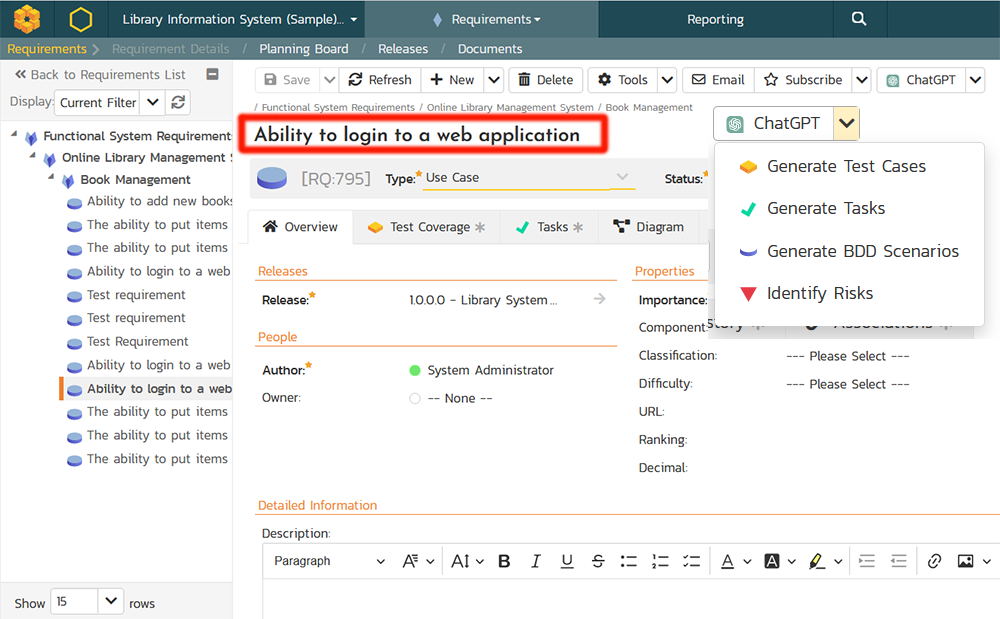1000x619 pixels.
Task: Select the 'None' radio button for Owner
Action: tap(414, 397)
